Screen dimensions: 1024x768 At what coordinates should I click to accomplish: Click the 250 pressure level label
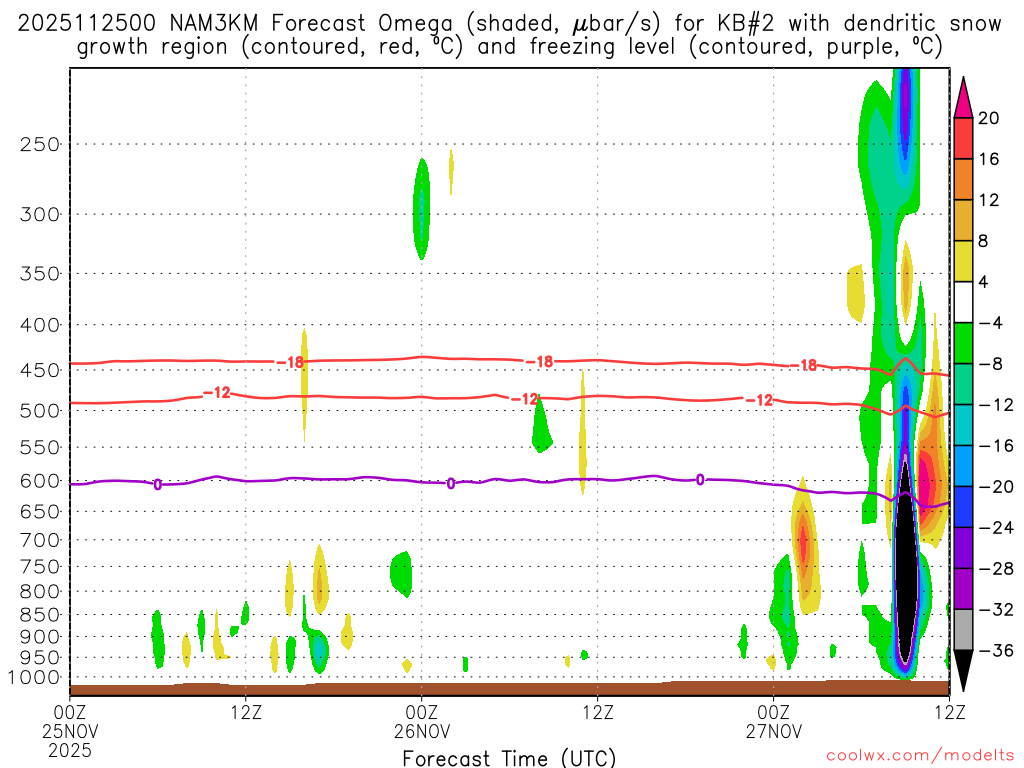(x=40, y=144)
